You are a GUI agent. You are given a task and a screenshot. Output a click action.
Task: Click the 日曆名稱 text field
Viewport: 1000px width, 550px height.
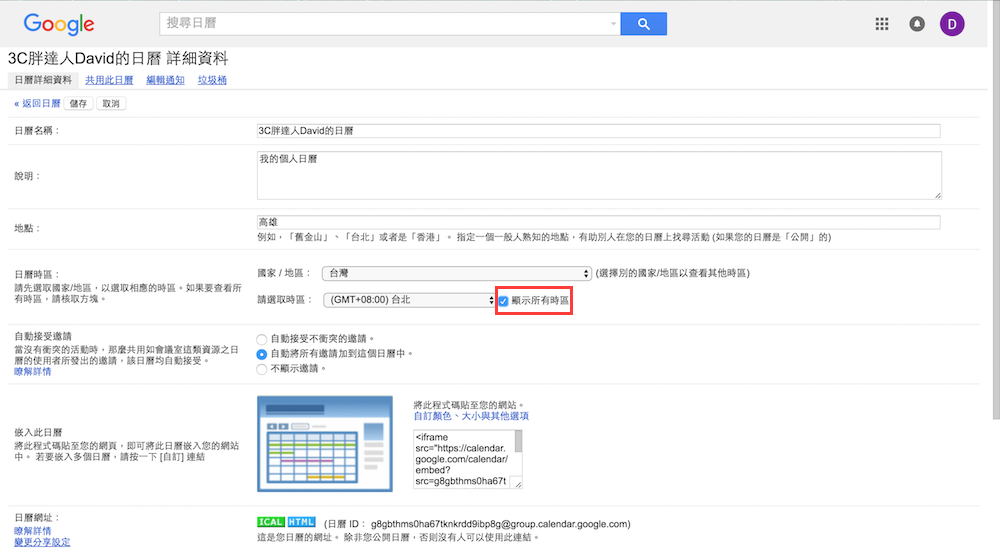pos(598,131)
